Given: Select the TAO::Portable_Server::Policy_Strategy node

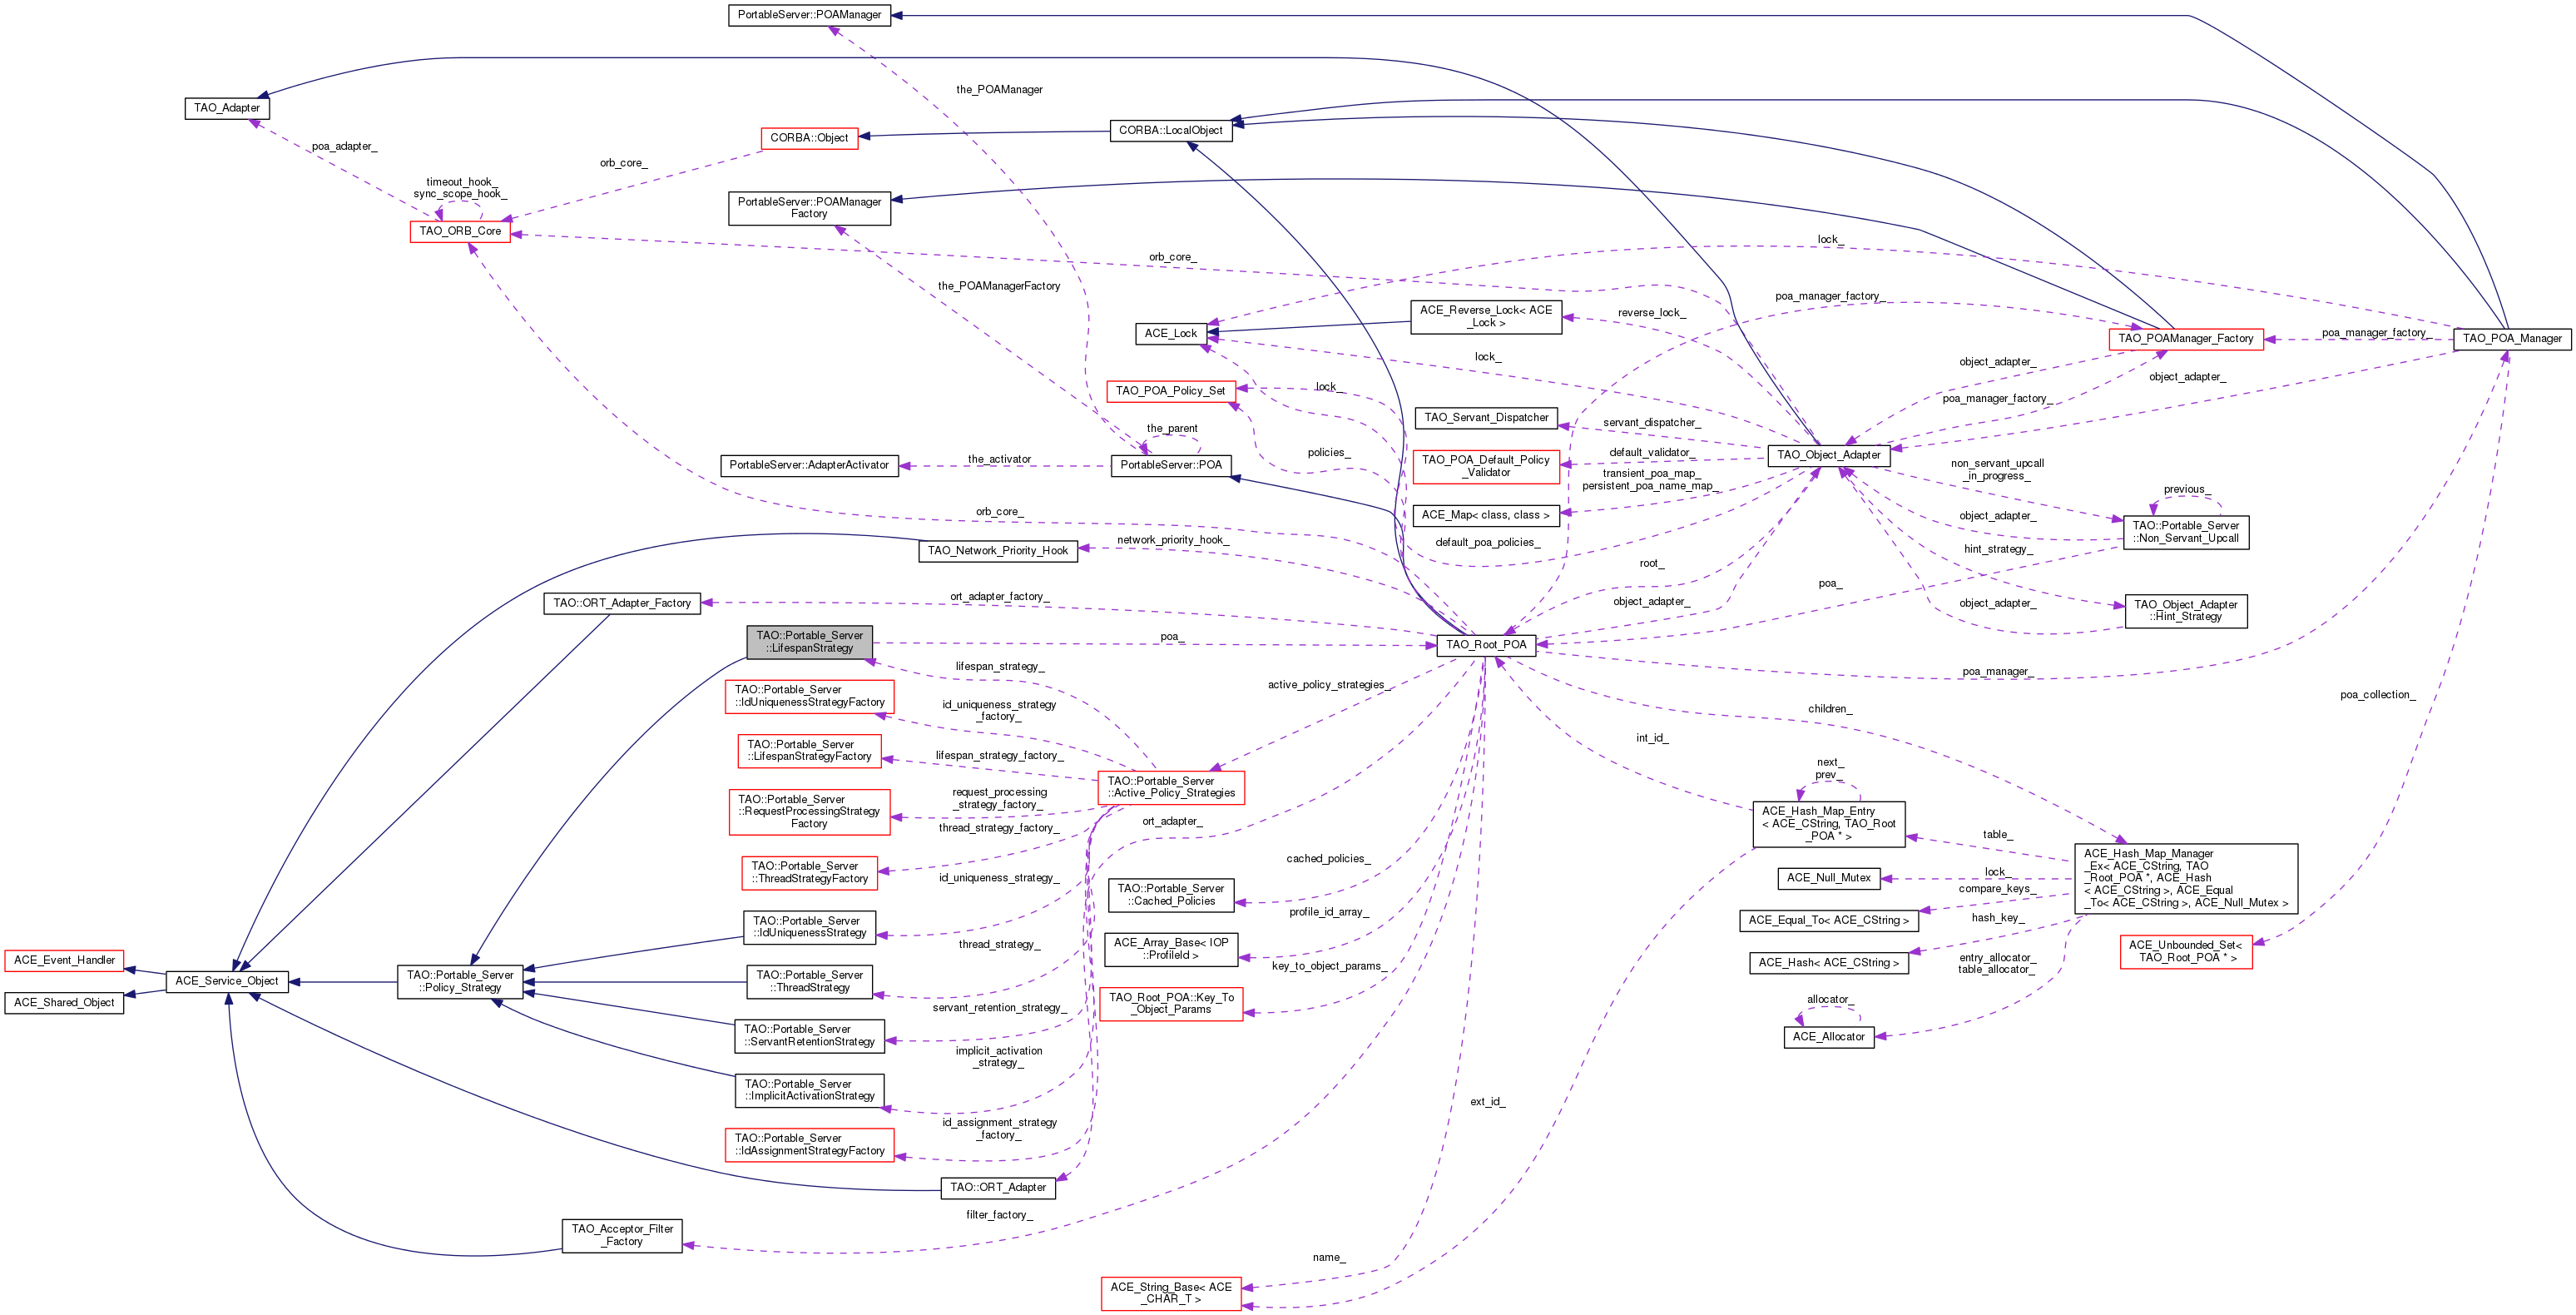Looking at the screenshot, I should click(460, 981).
